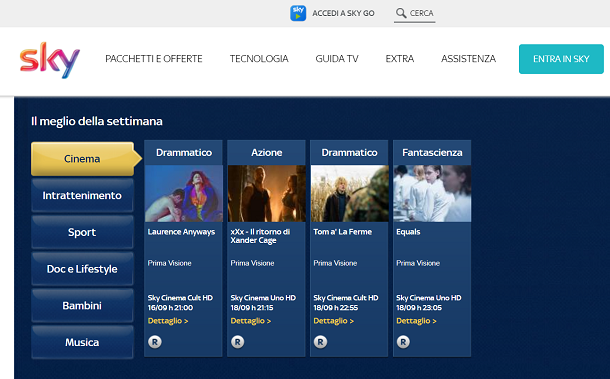Open Accedi a Sky Go link
Screen dimensions: 610x379
(343, 13)
